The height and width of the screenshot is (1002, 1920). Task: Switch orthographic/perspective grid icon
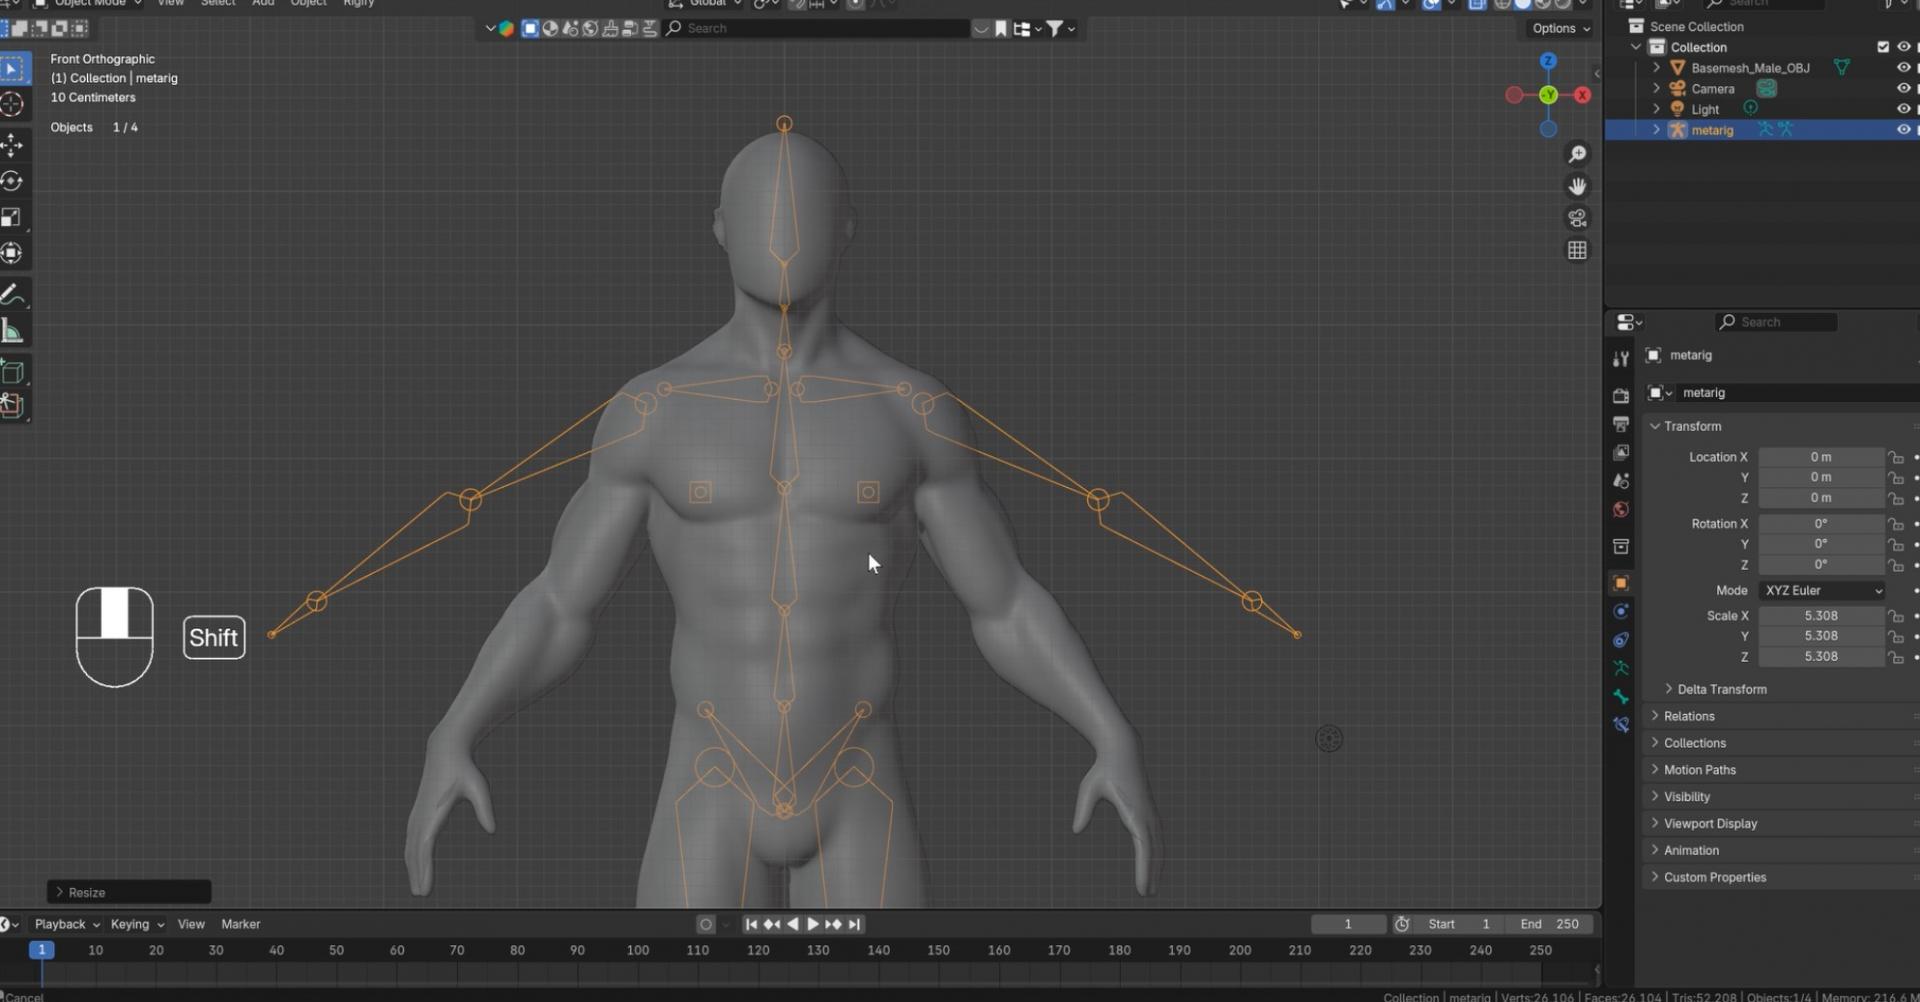tap(1577, 250)
